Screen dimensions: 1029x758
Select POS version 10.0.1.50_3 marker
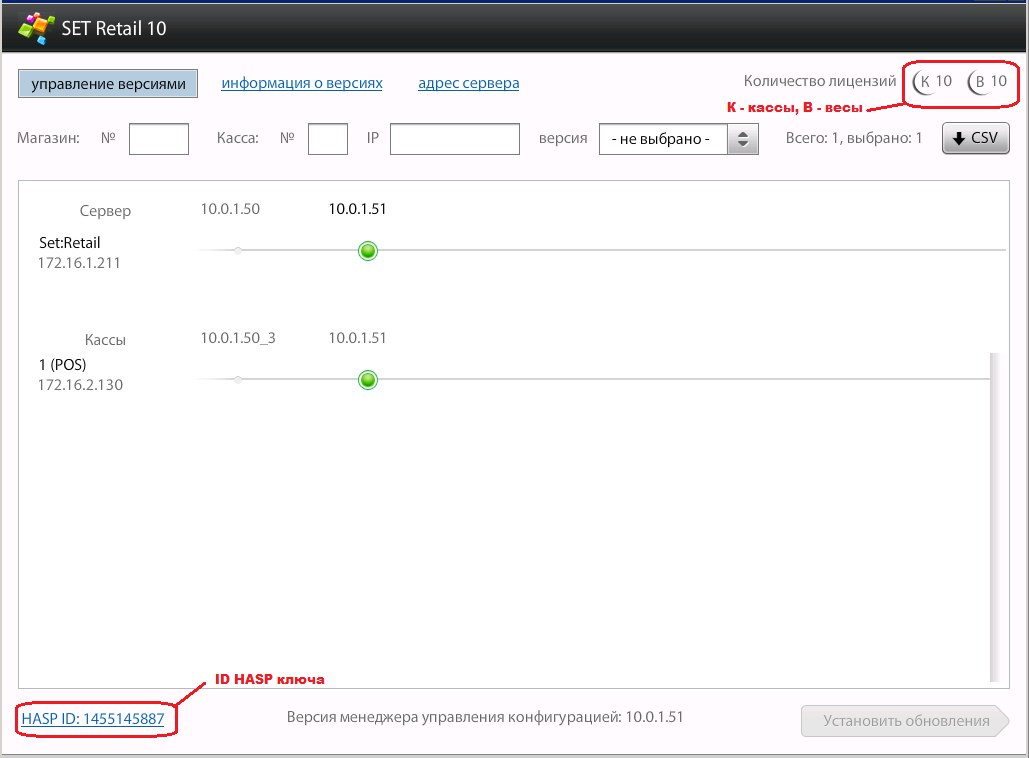click(238, 379)
